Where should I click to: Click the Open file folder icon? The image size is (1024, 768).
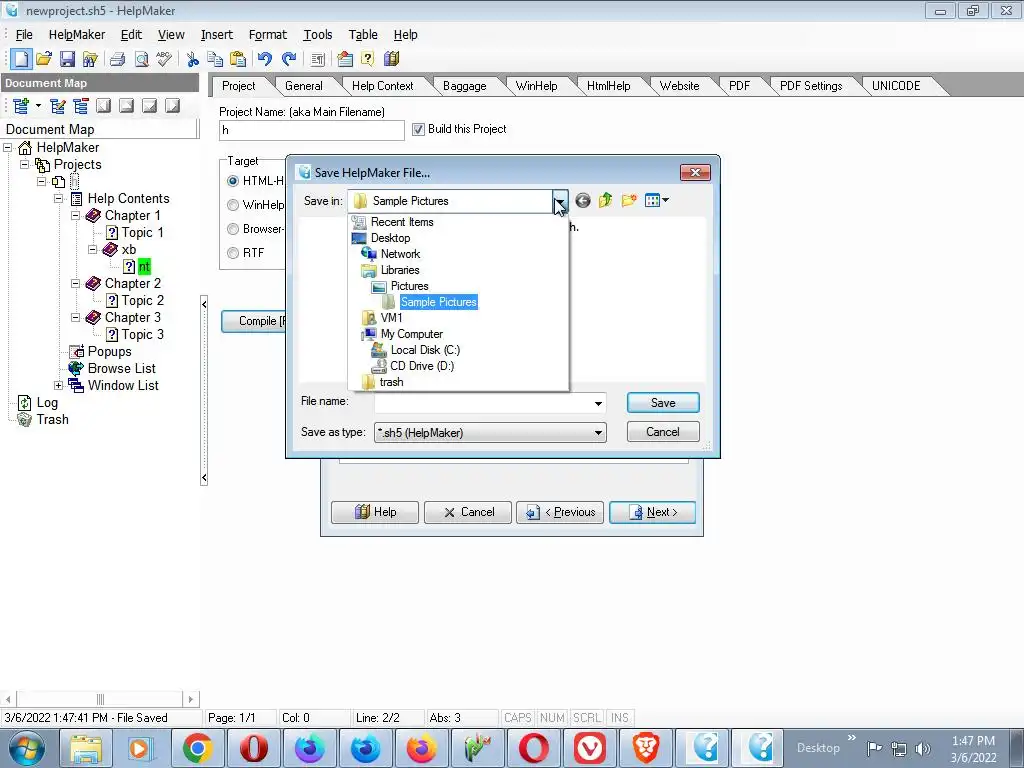pos(44,59)
